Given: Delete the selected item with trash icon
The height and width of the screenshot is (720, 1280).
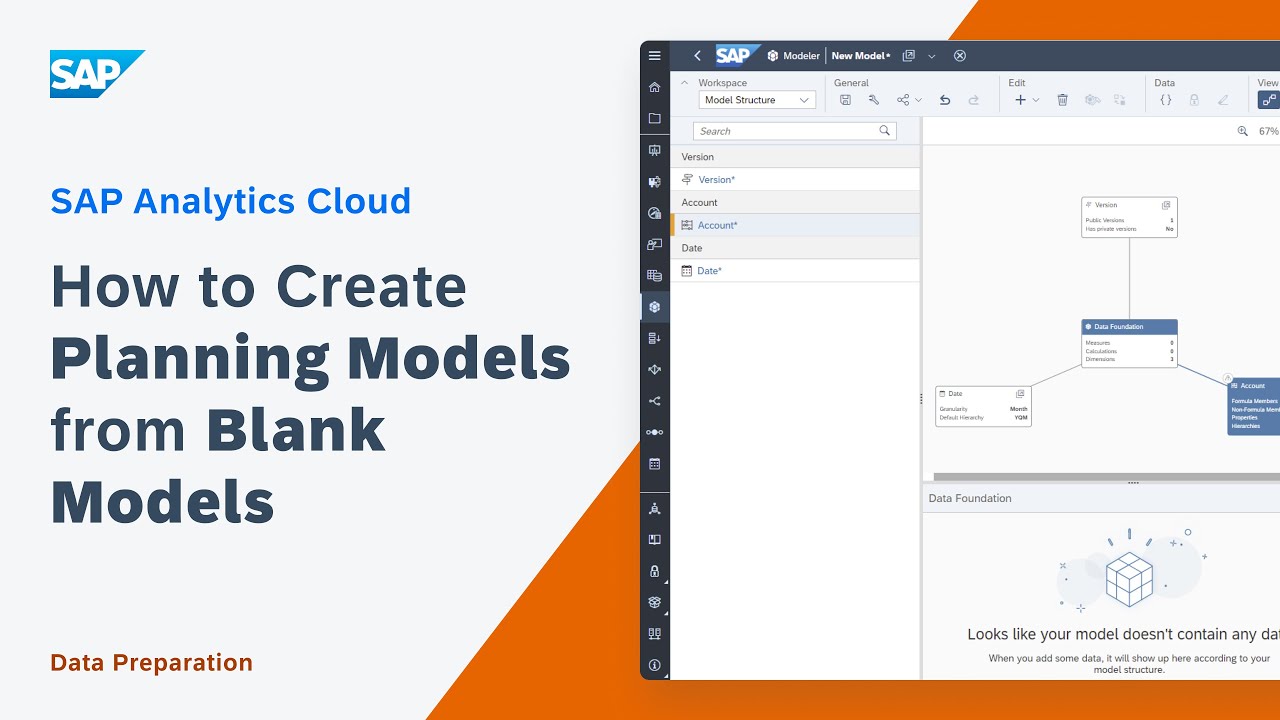Looking at the screenshot, I should (x=1063, y=100).
